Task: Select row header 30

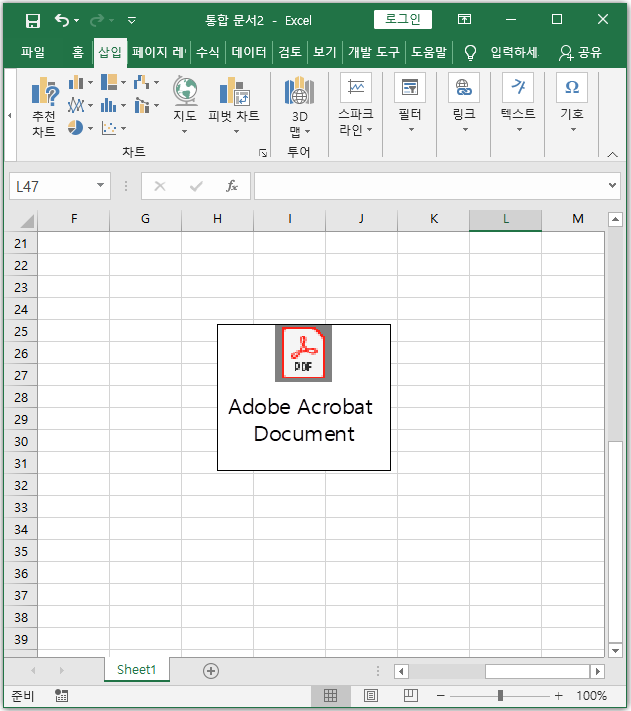Action: click(x=21, y=442)
